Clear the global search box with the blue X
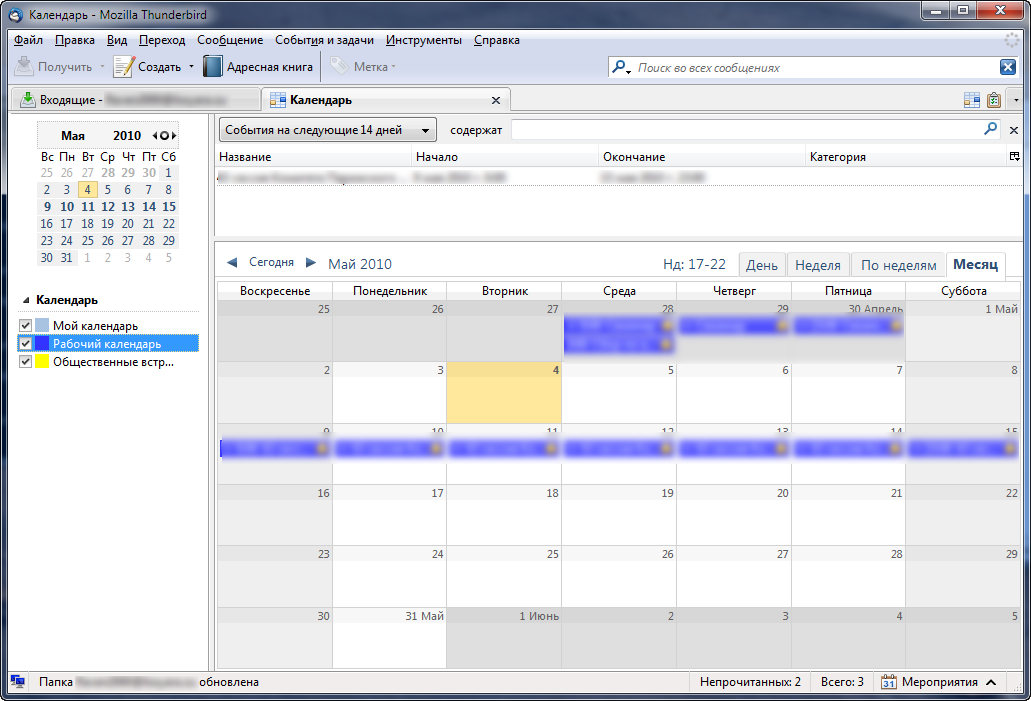Screen dimensions: 1031x701 point(1007,67)
